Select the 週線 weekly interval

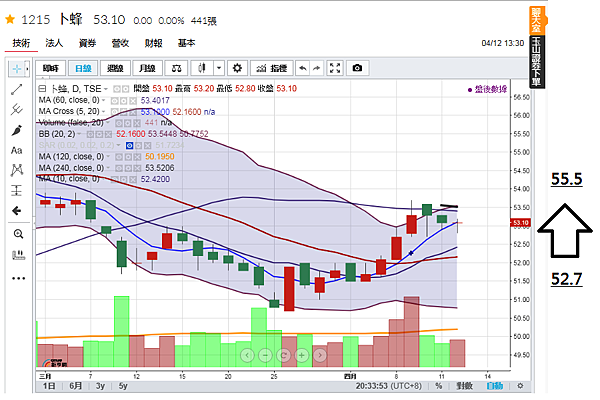coord(115,69)
